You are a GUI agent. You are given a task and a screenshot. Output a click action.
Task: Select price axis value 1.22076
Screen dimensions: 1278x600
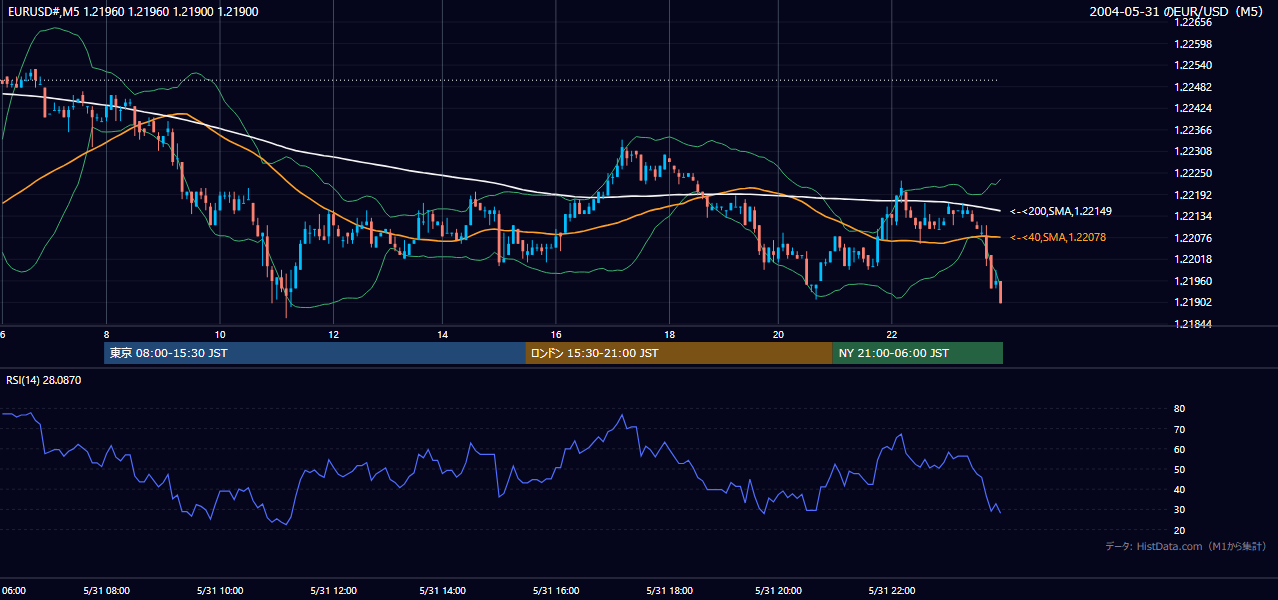click(x=1194, y=238)
